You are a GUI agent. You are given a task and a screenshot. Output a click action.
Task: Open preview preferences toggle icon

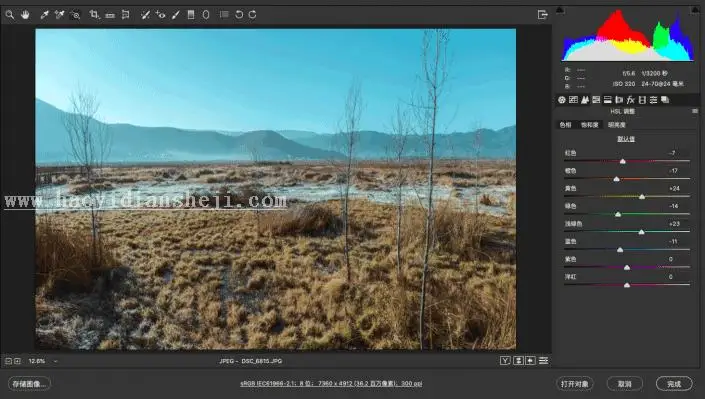click(543, 361)
